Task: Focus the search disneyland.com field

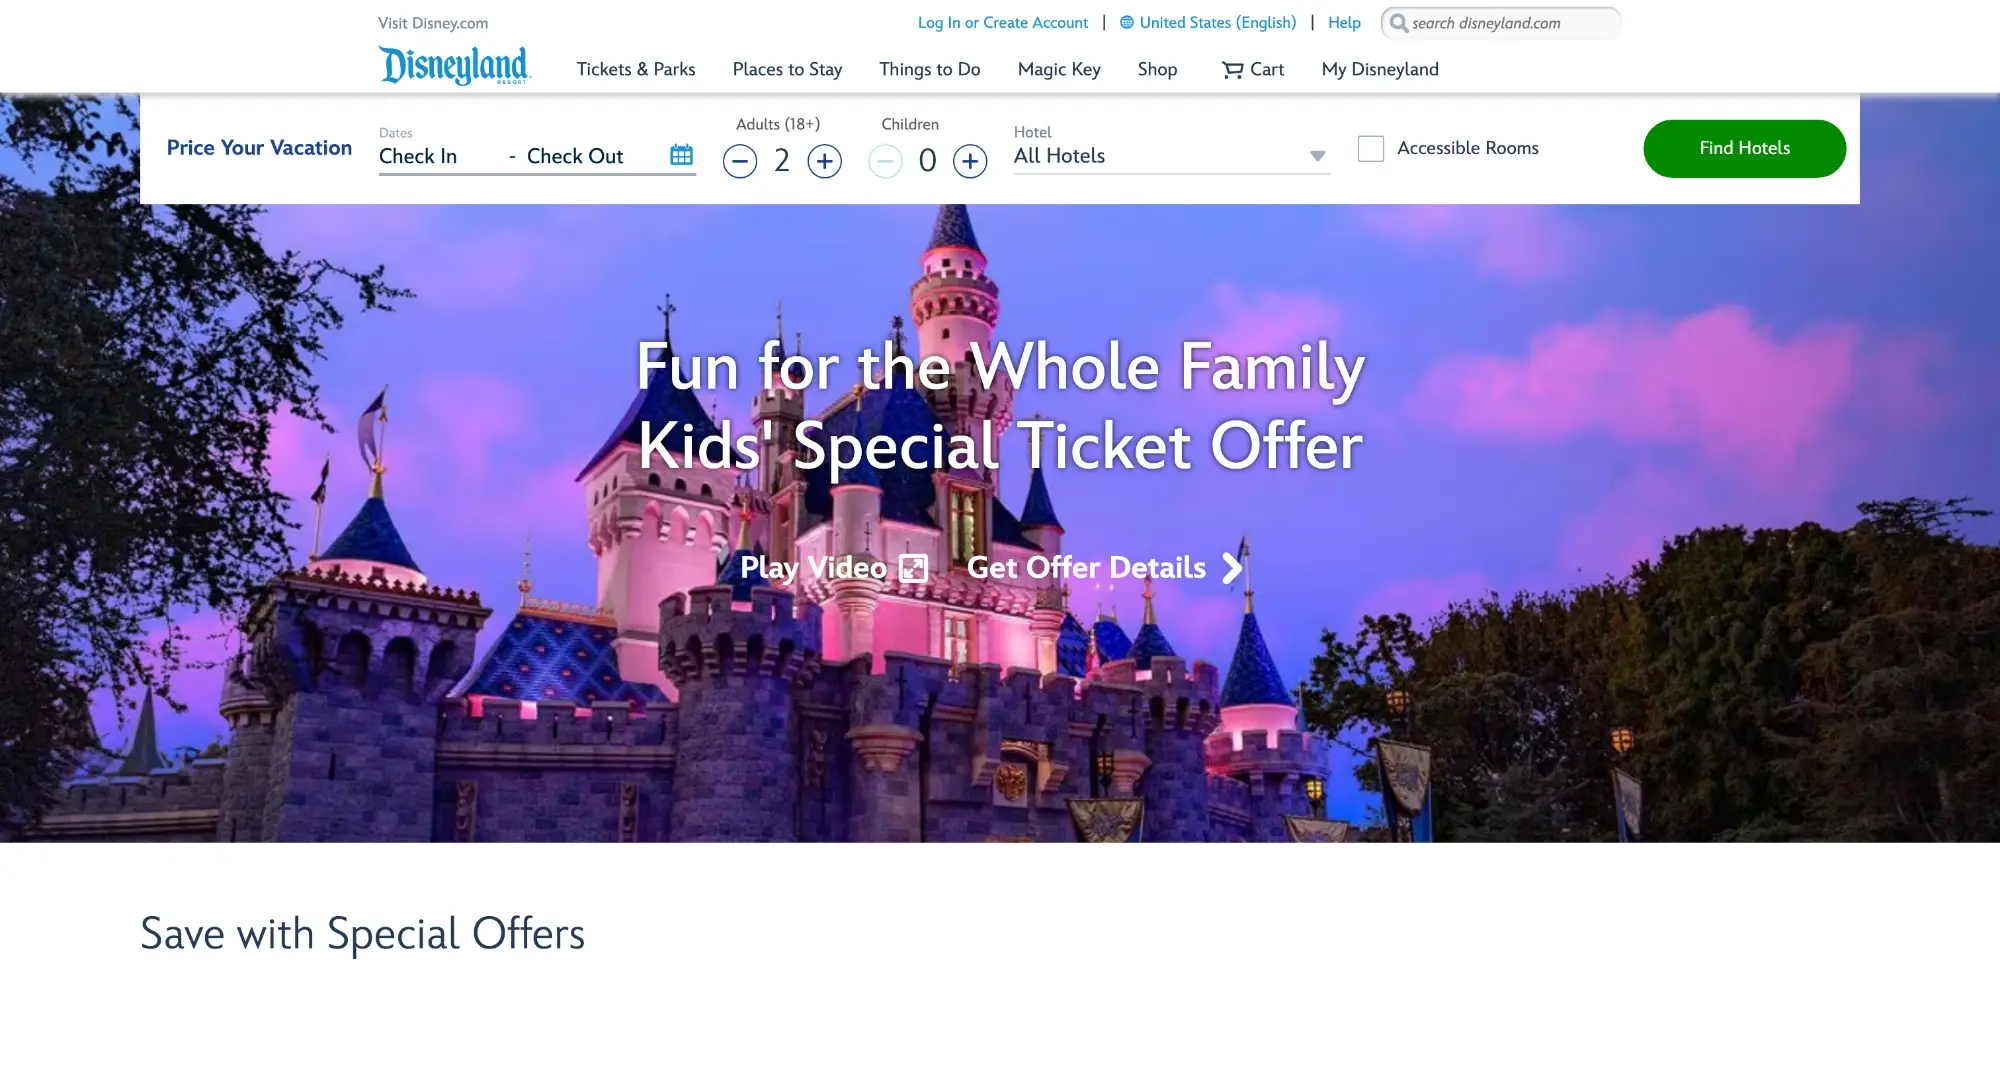Action: click(x=1502, y=23)
